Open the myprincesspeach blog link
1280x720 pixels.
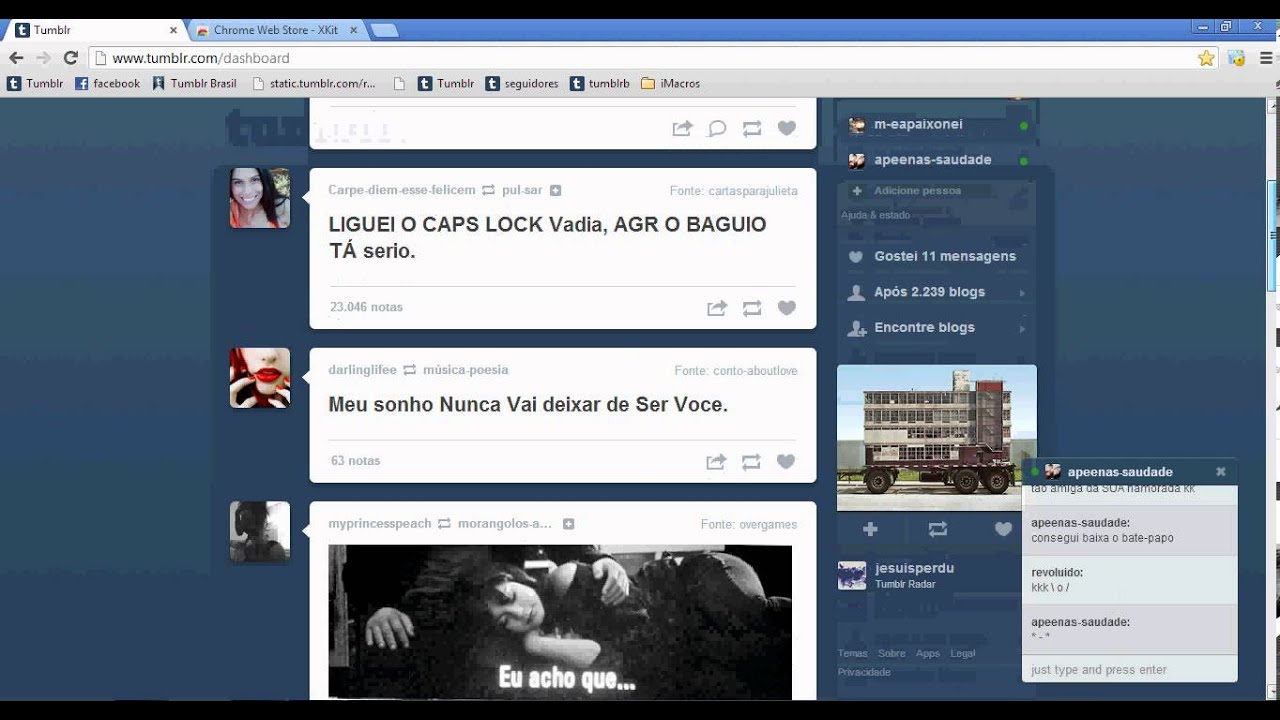click(x=380, y=524)
